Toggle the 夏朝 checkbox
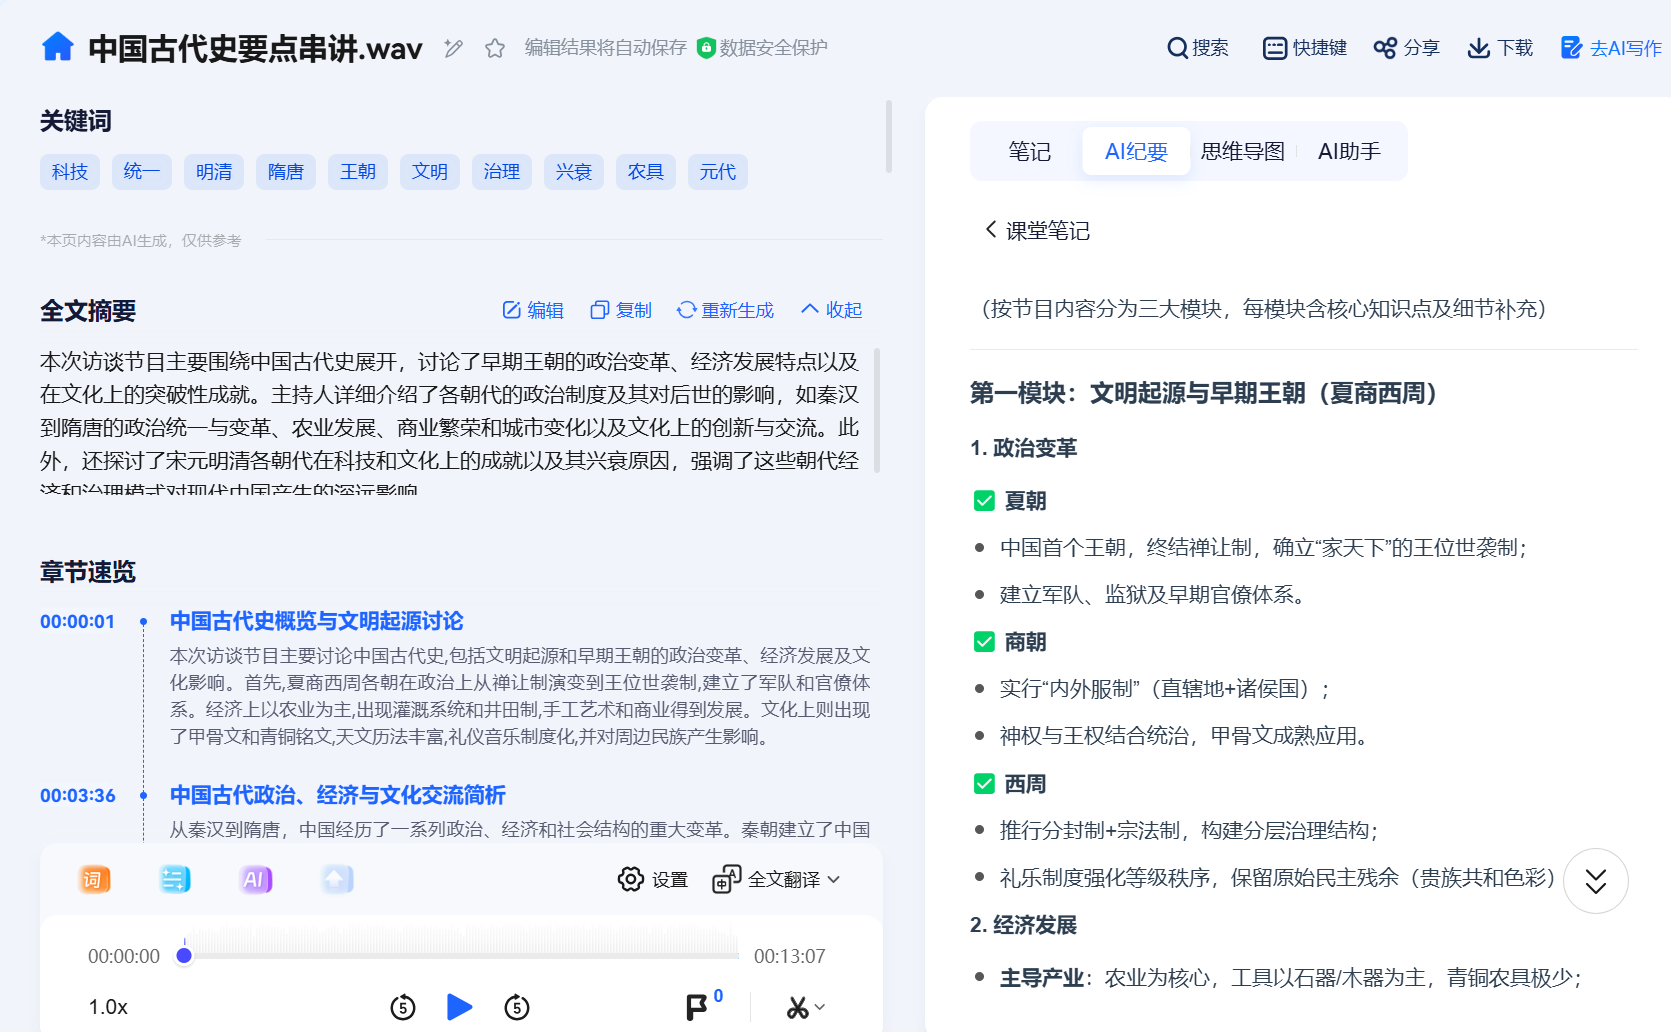This screenshot has width=1671, height=1032. 984,501
